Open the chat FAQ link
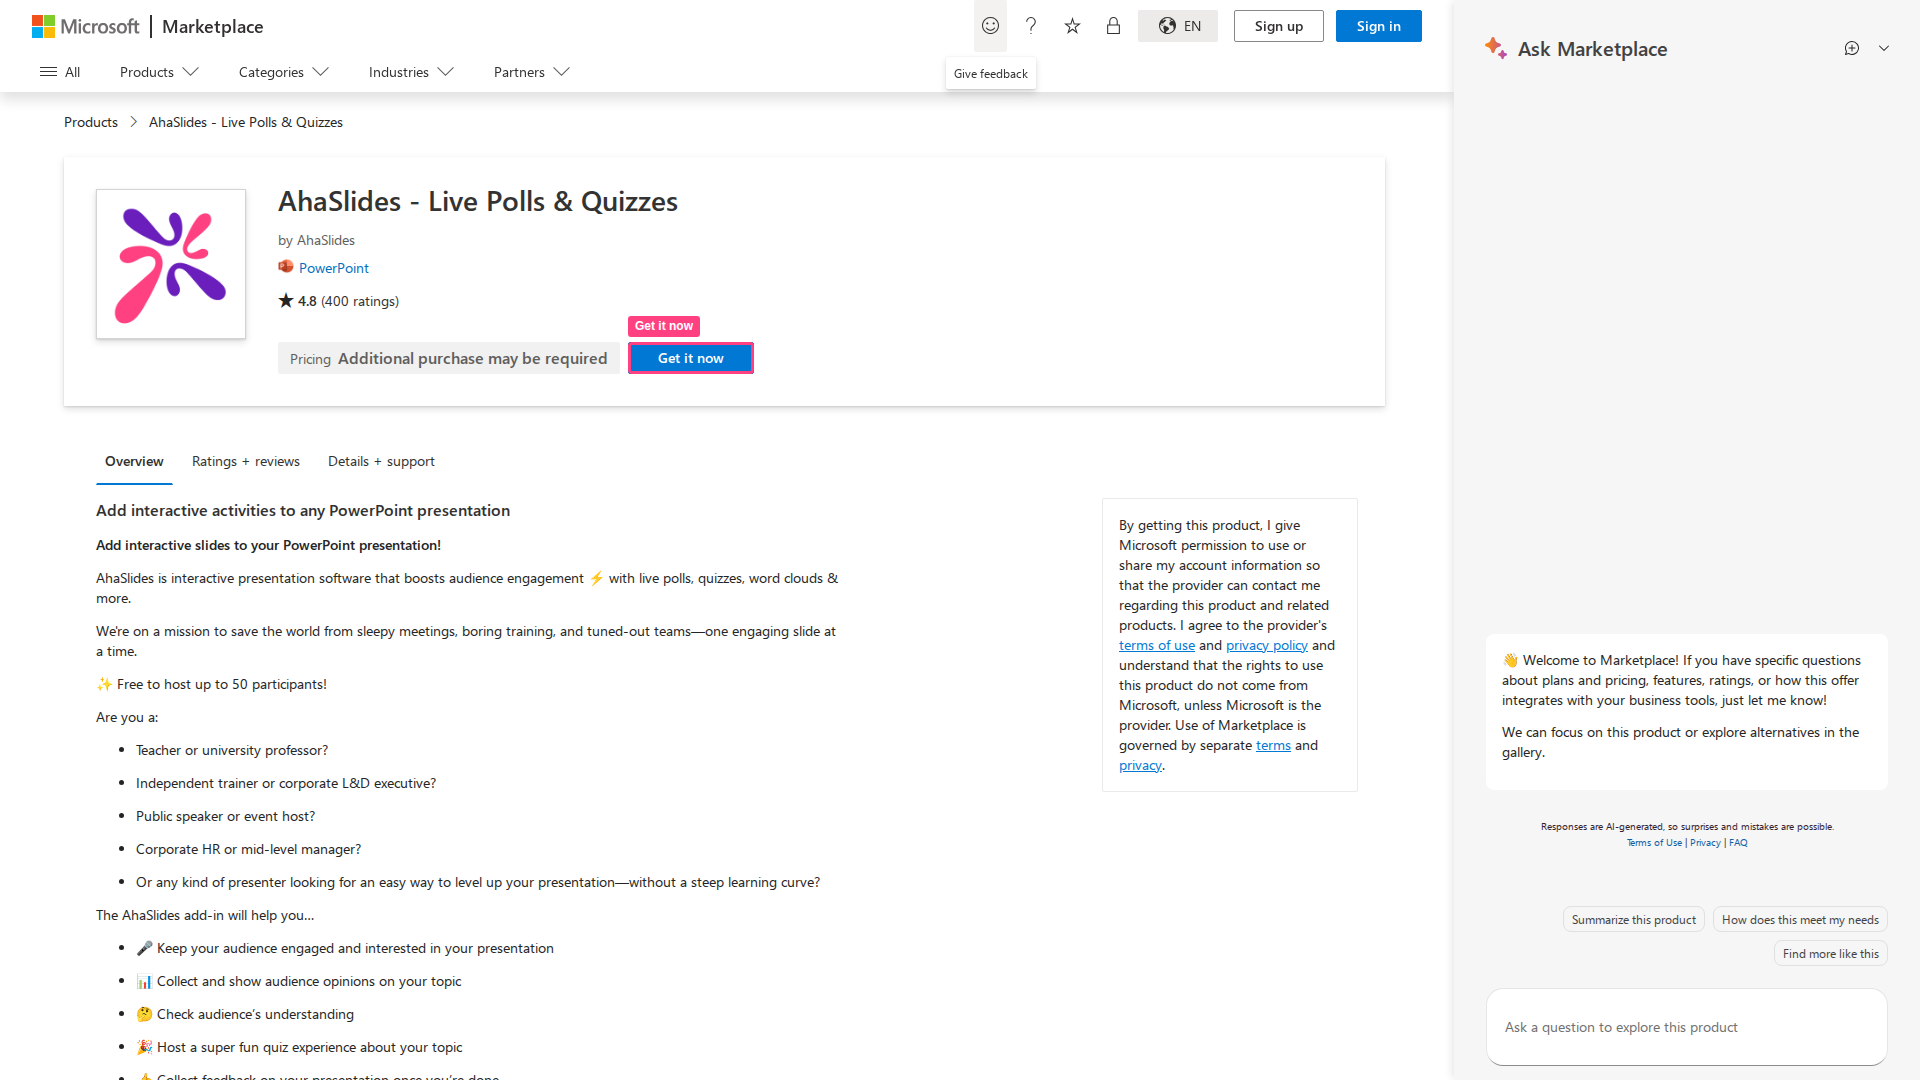 point(1738,843)
